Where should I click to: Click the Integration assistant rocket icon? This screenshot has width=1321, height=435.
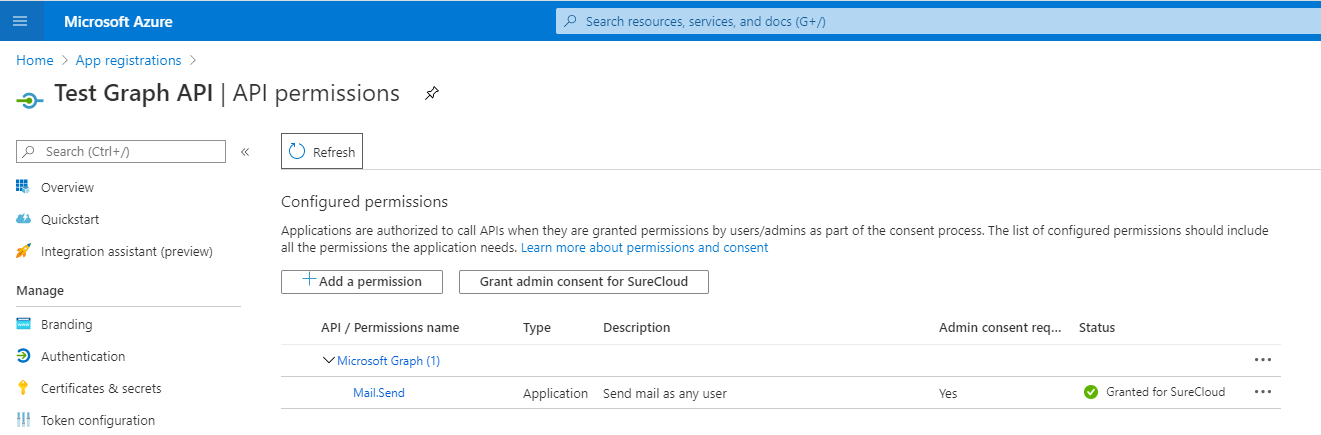click(23, 251)
